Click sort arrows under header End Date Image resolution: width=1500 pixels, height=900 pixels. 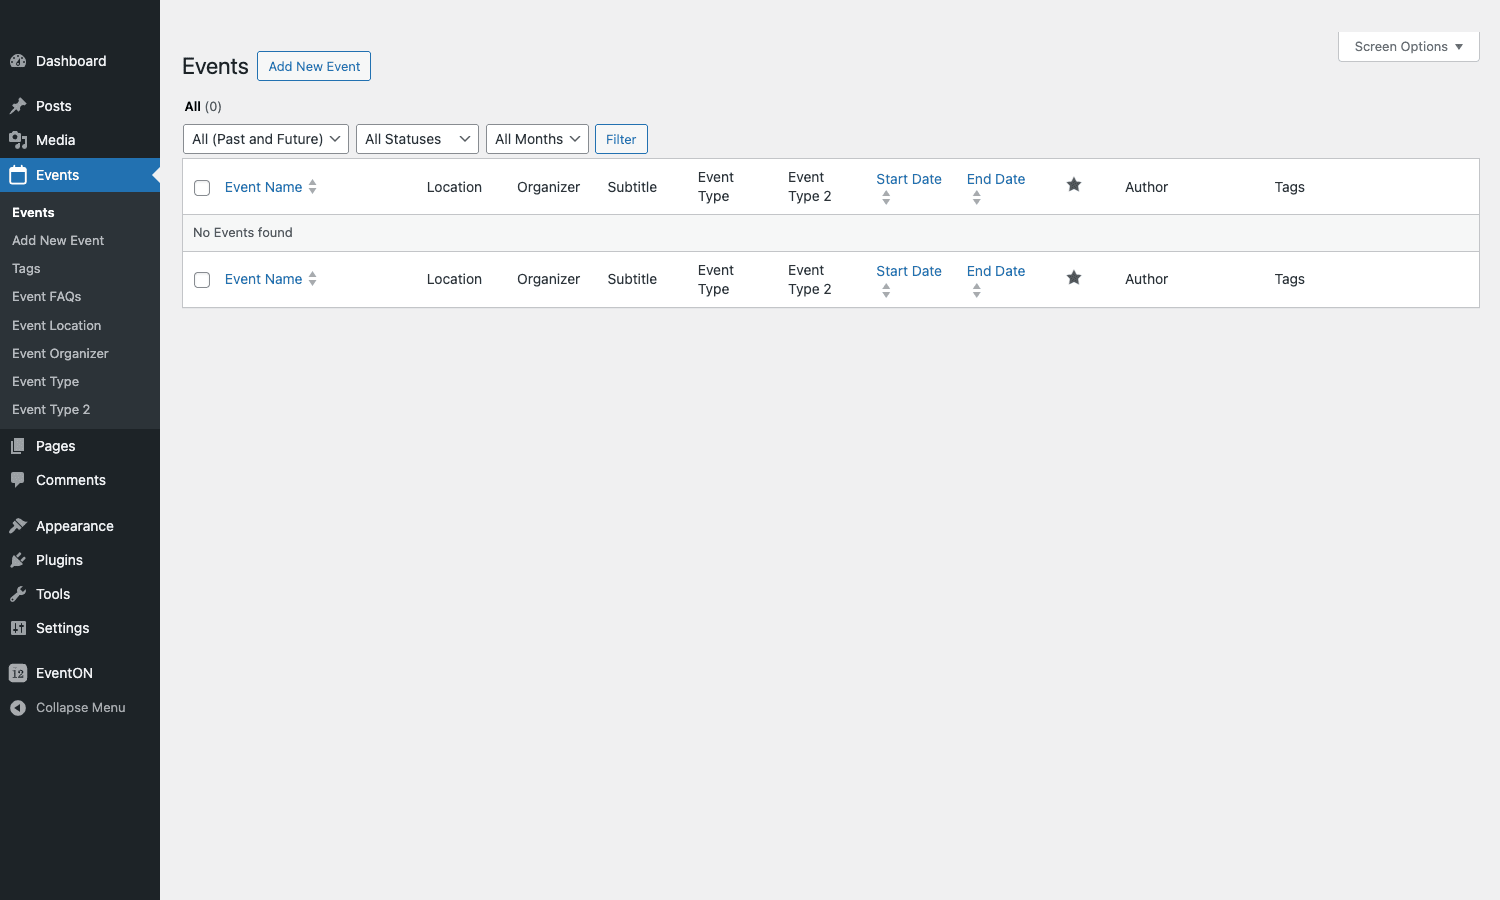click(977, 198)
